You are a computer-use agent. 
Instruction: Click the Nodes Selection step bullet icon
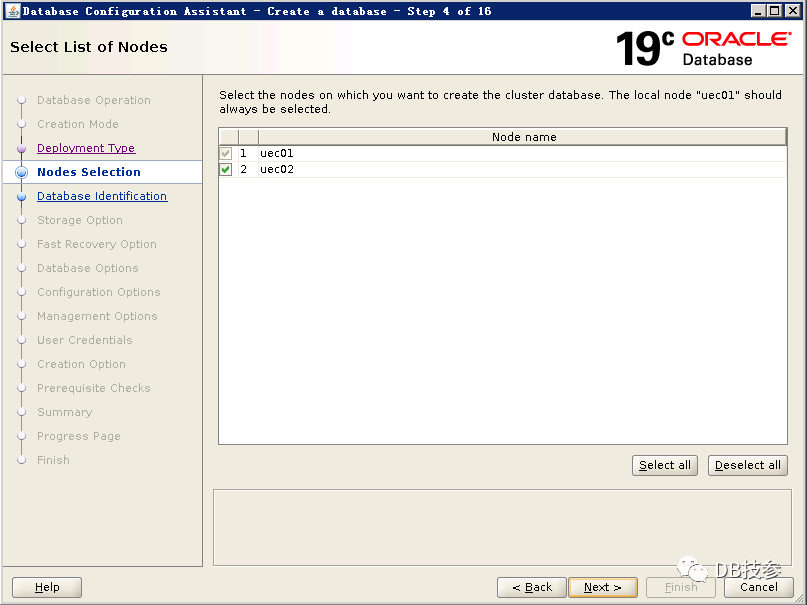click(21, 172)
